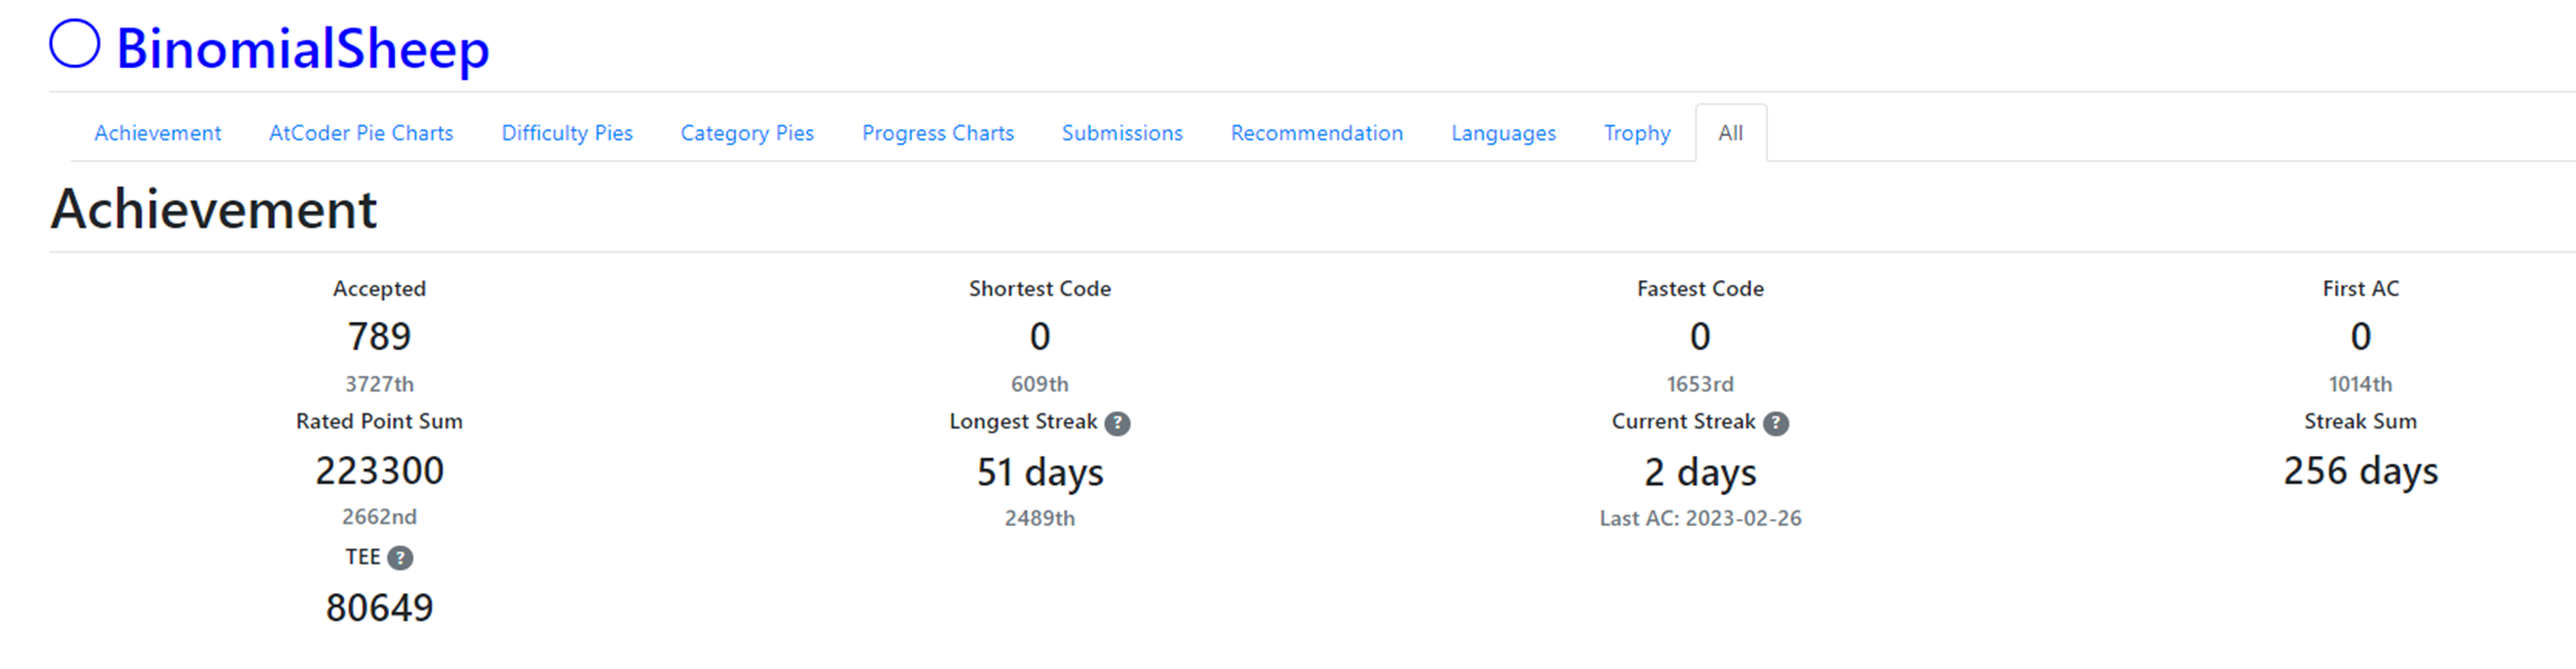Show the Progress Charts tab
2576x669 pixels.
[x=937, y=133]
